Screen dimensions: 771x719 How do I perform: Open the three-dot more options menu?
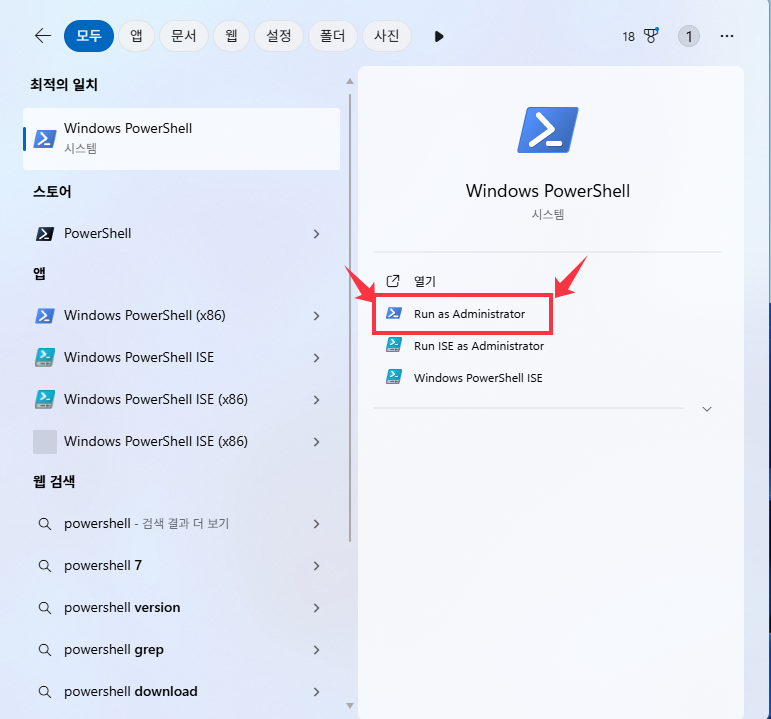[x=727, y=36]
